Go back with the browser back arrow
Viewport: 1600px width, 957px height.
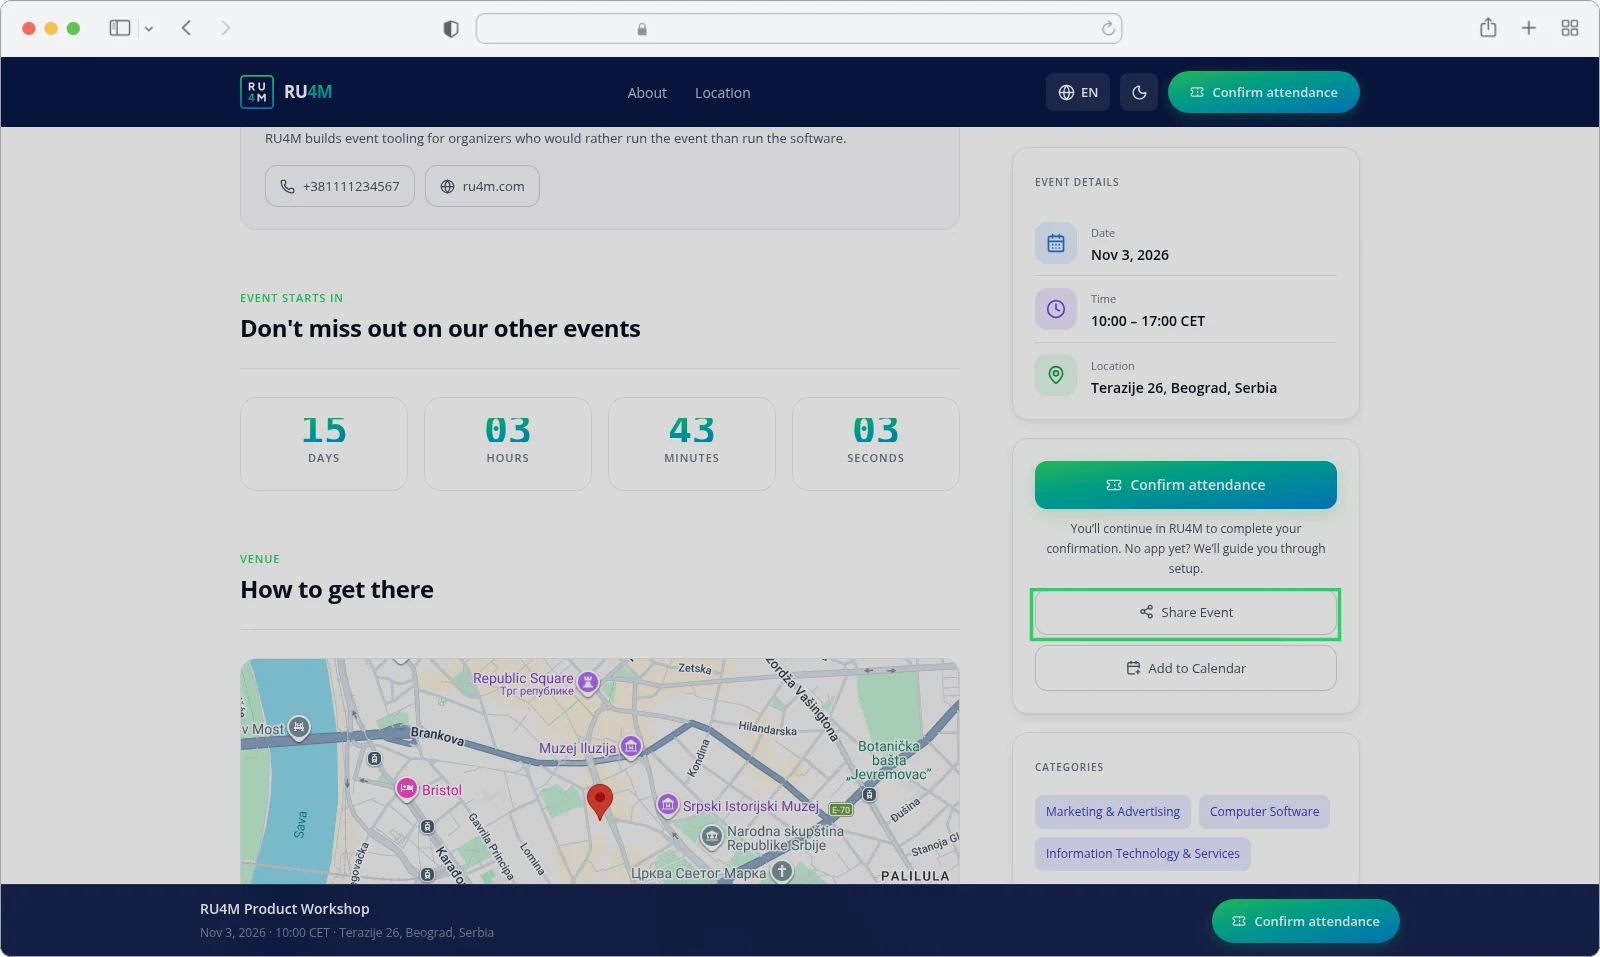[186, 28]
